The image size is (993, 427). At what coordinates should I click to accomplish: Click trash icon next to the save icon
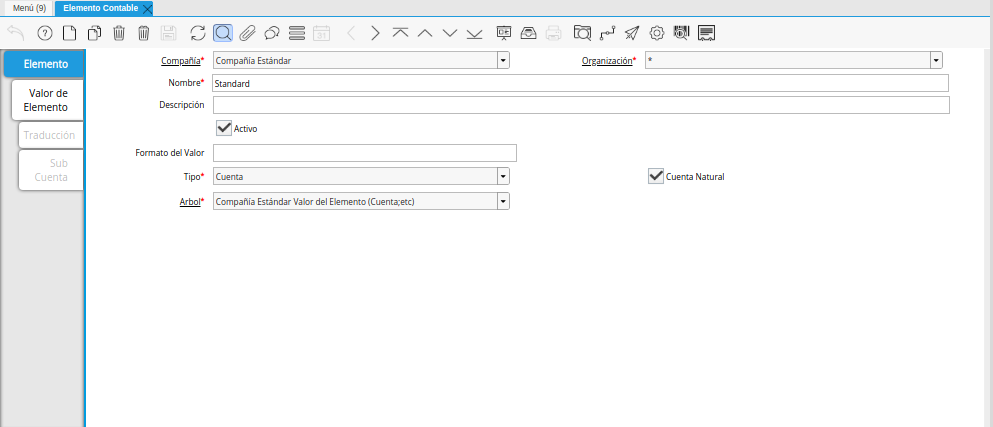(144, 33)
